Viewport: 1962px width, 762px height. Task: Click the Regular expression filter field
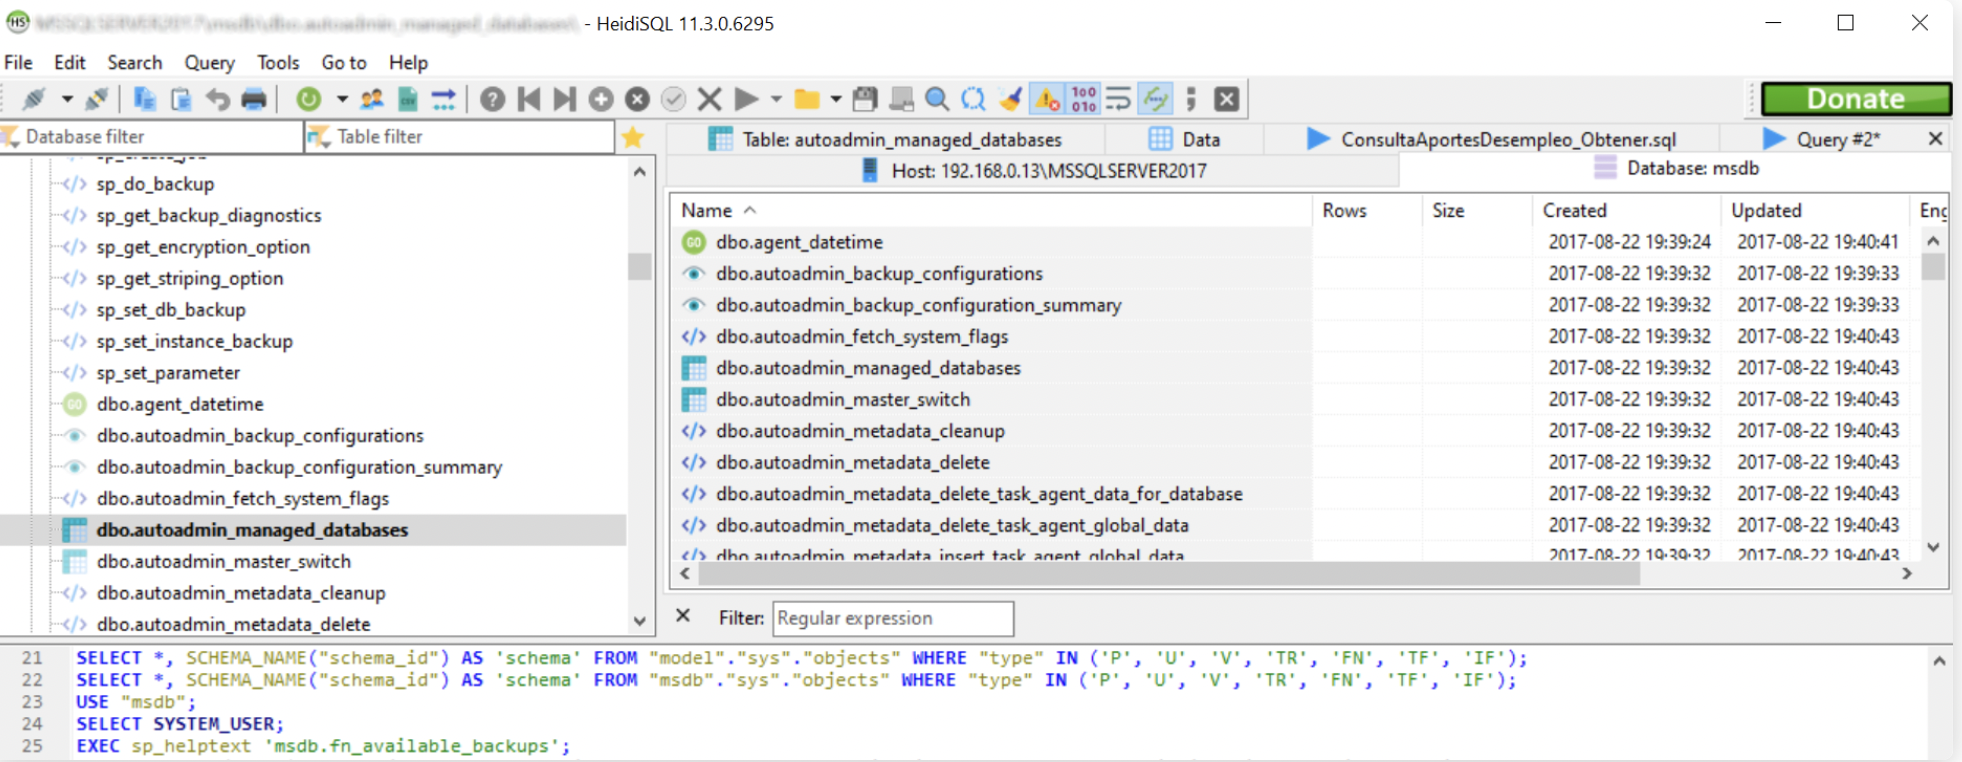coord(893,618)
